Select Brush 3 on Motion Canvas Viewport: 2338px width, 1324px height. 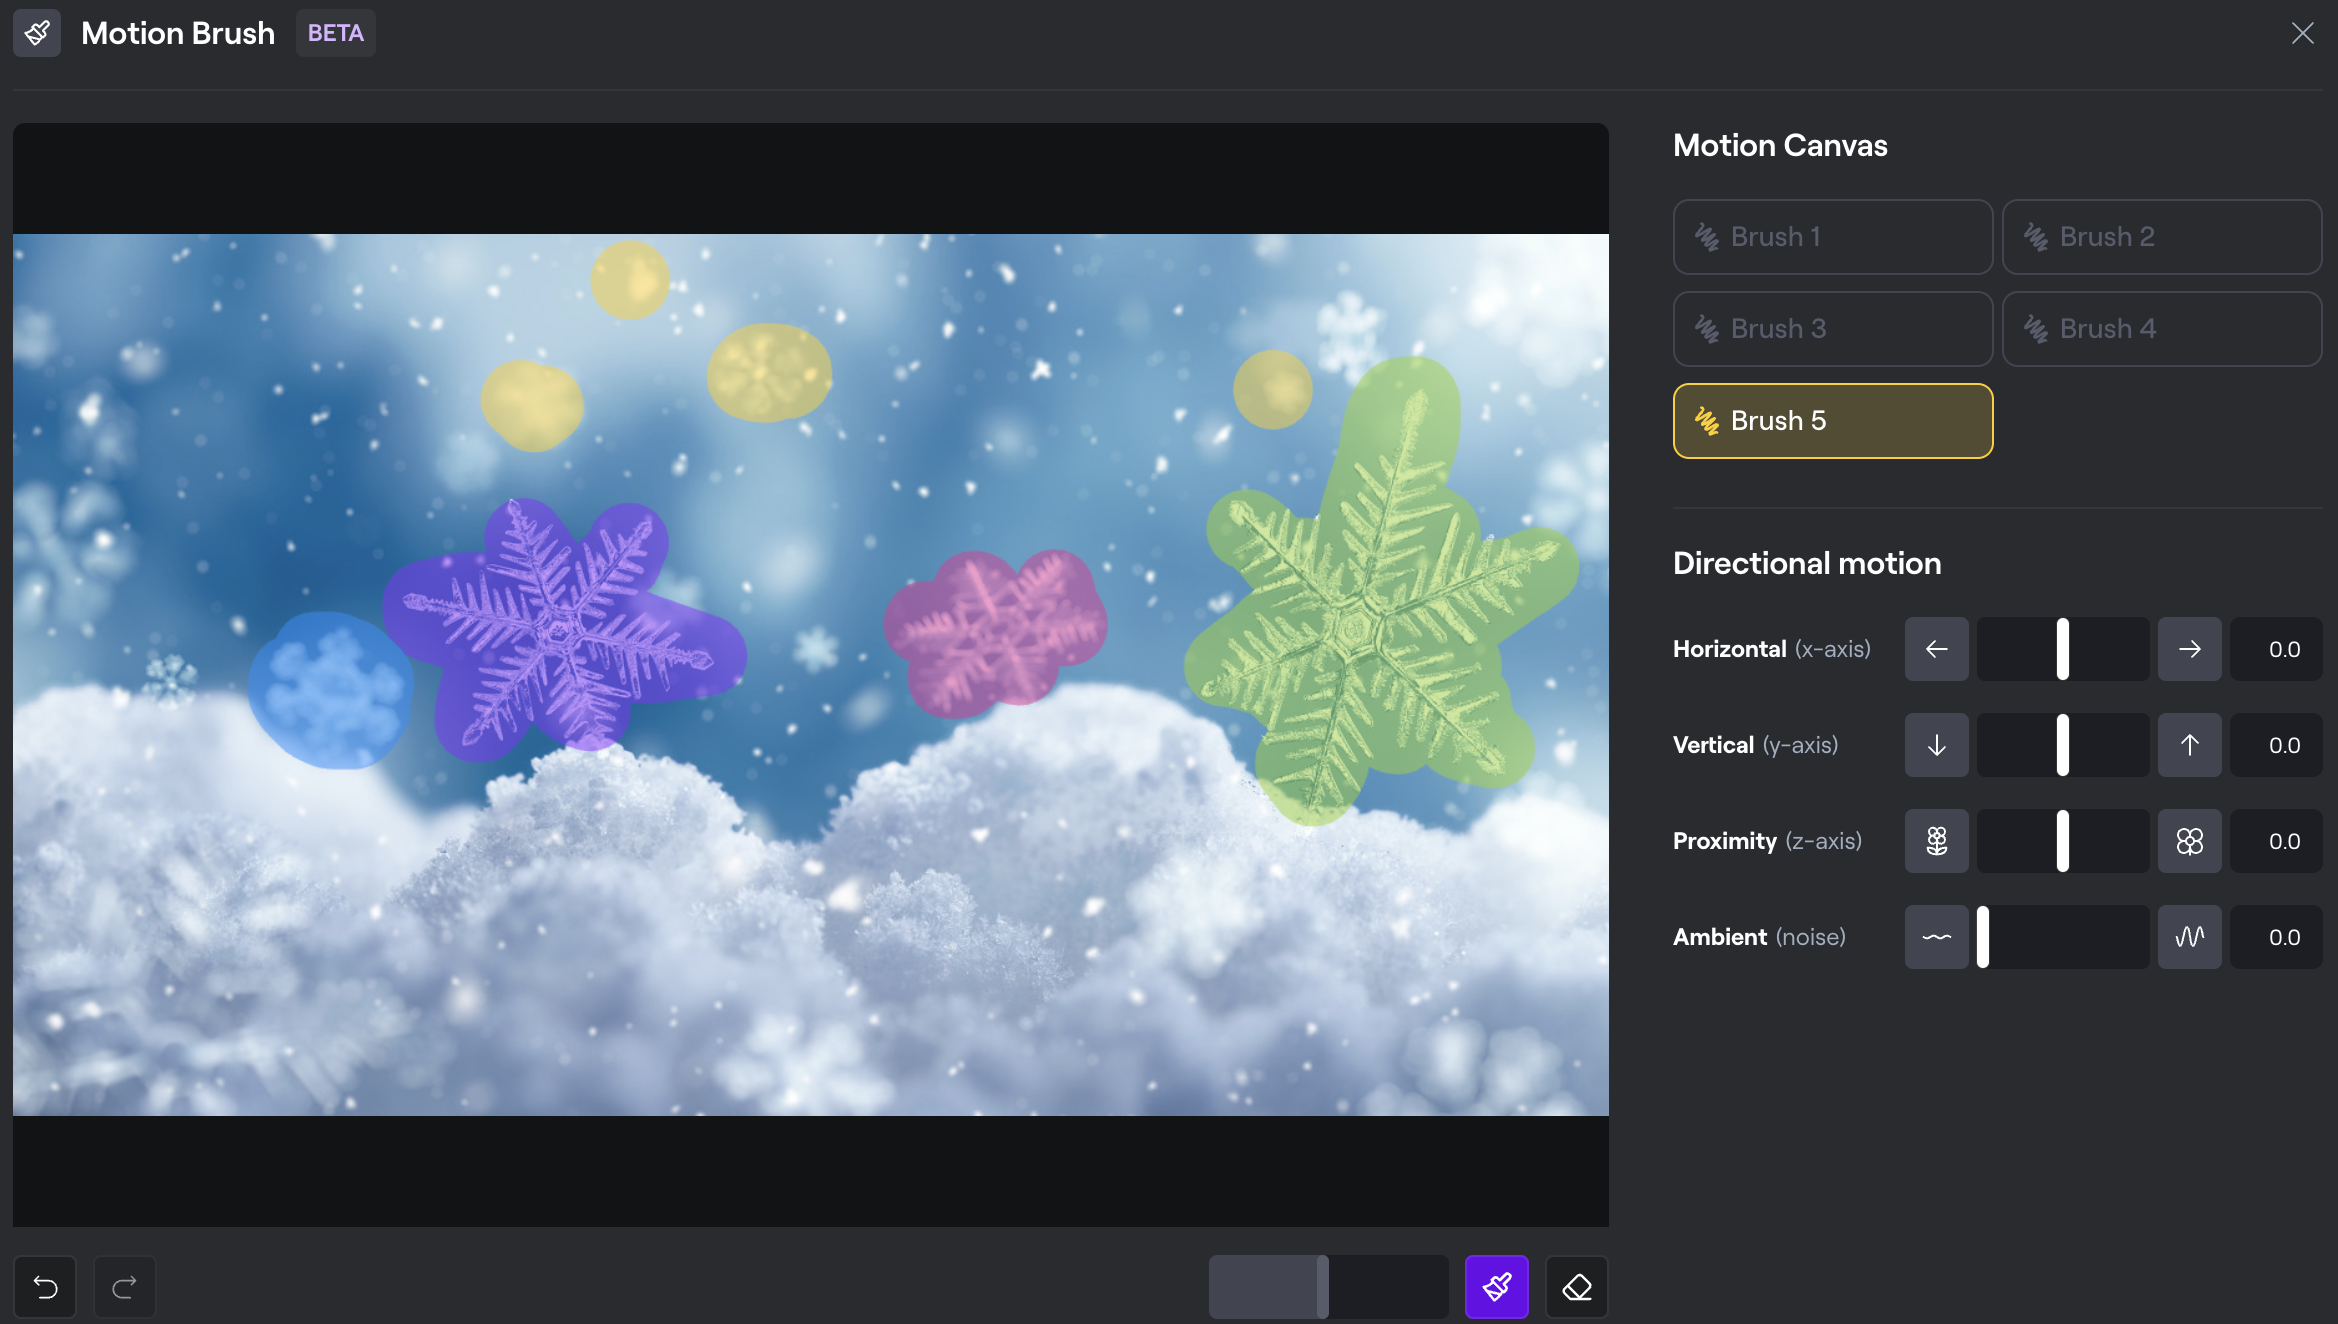1832,327
